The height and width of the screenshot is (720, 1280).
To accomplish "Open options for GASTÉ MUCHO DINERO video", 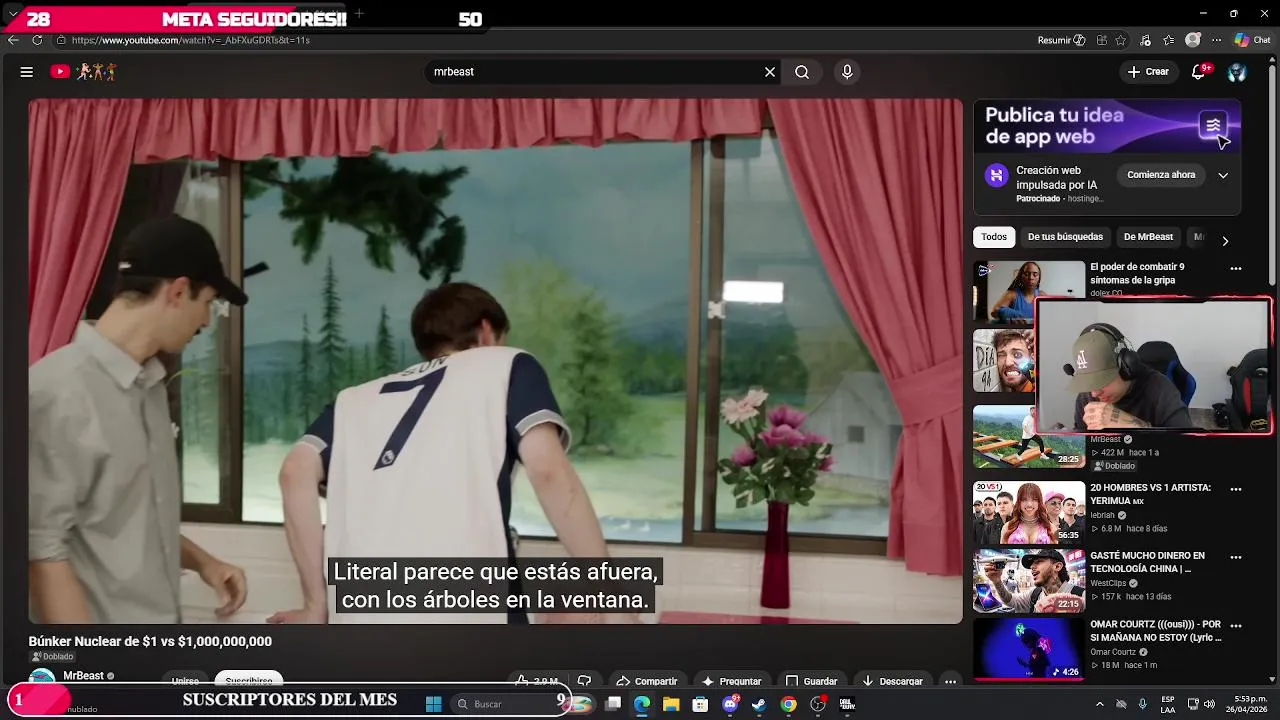I will tap(1236, 557).
